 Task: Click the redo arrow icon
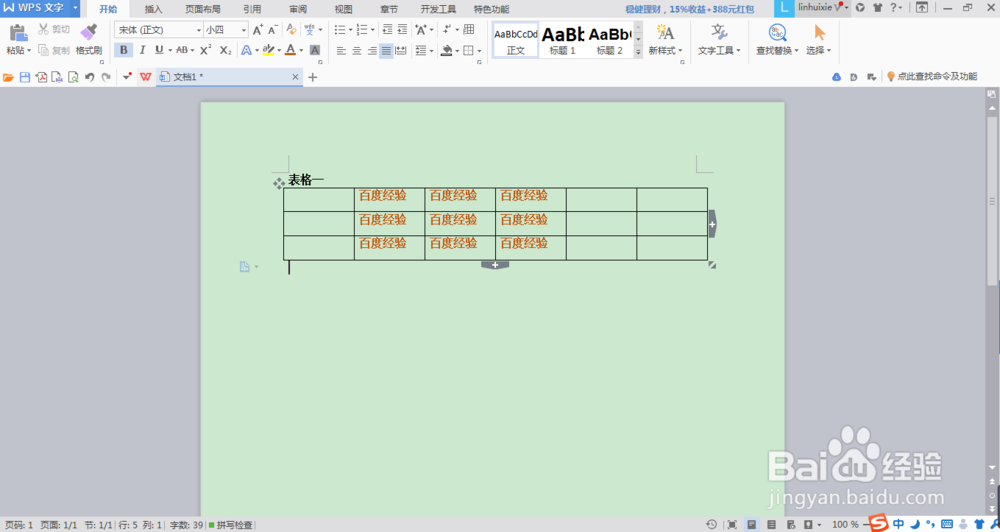click(x=105, y=77)
